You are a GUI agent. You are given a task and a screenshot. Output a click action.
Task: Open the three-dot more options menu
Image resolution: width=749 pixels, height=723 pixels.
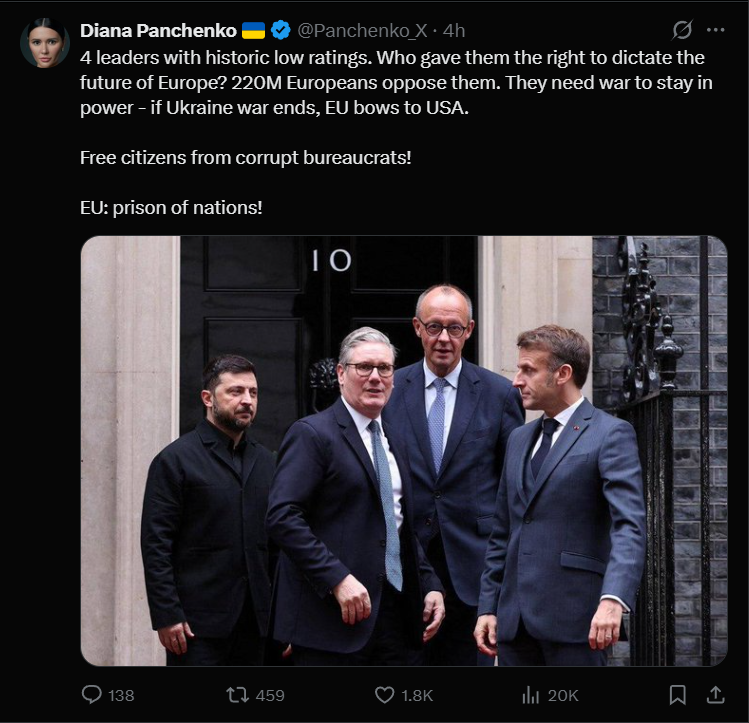pyautogui.click(x=715, y=30)
